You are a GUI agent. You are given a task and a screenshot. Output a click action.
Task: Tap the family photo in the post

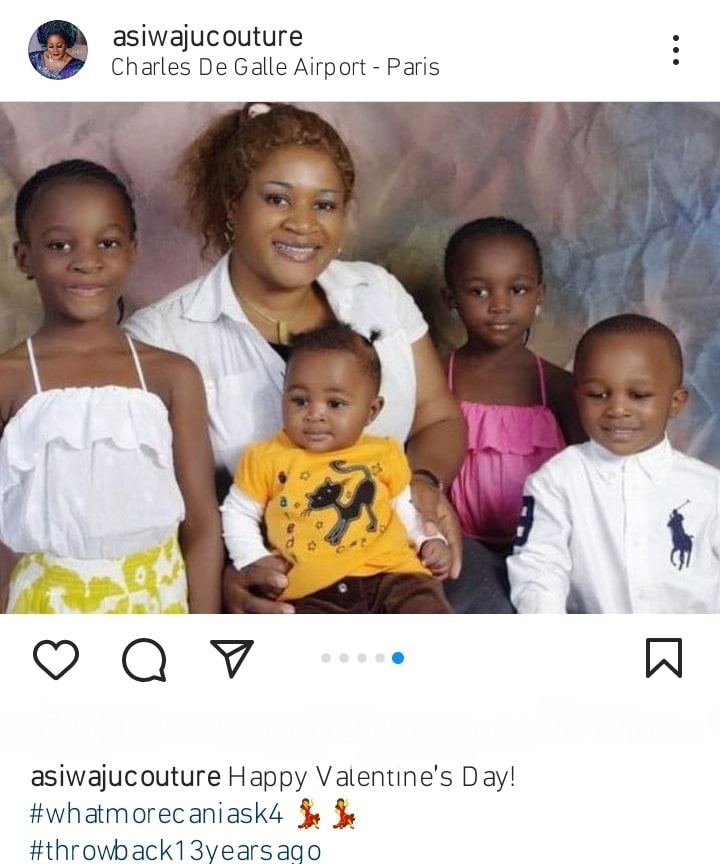click(x=360, y=358)
